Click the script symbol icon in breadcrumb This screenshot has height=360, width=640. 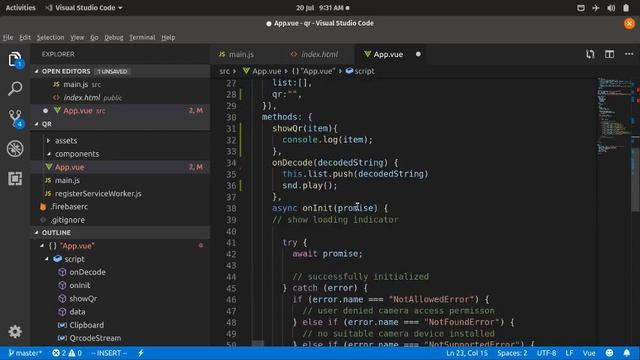point(349,71)
